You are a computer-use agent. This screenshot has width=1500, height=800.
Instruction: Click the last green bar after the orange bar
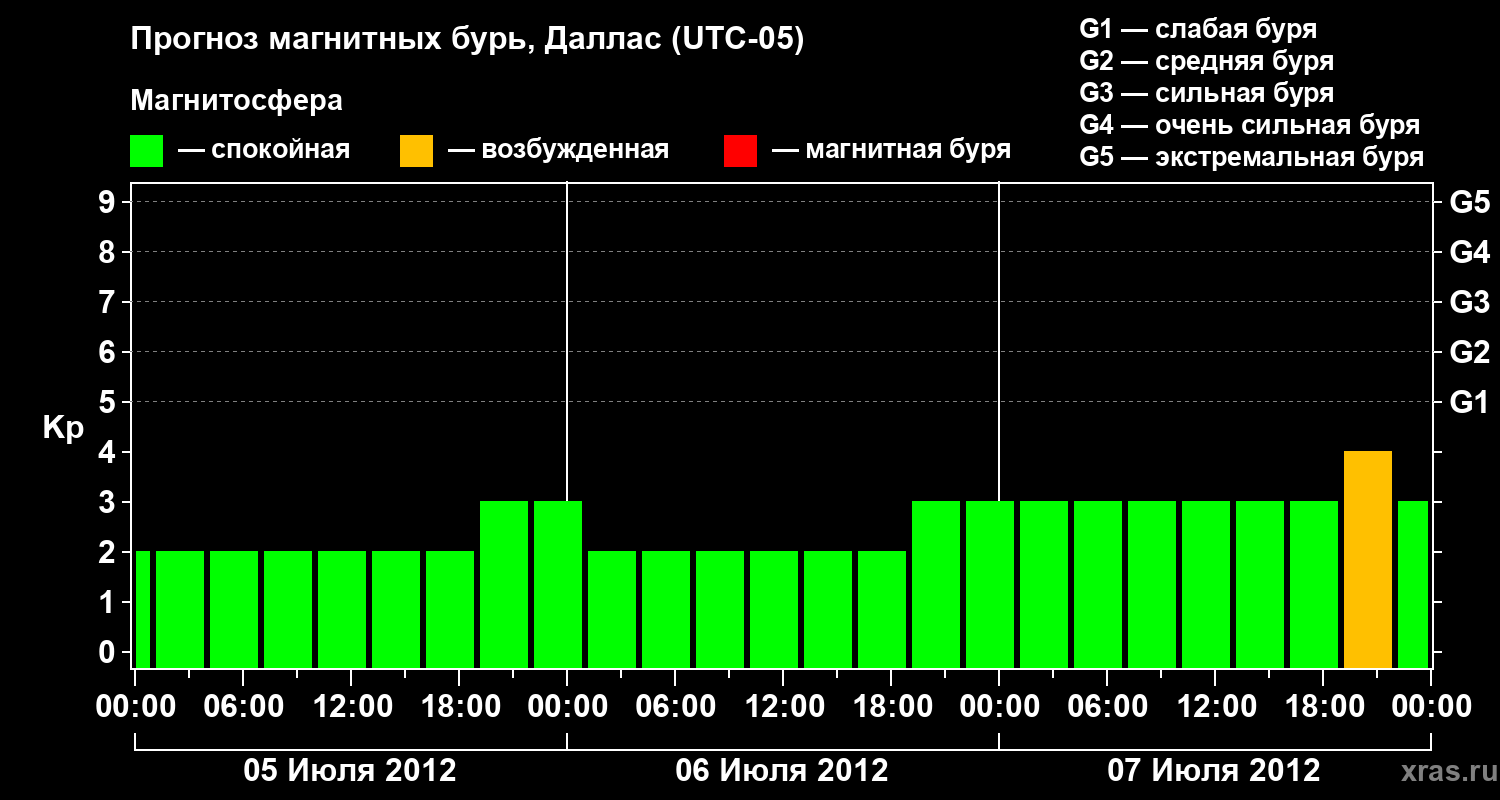tap(1413, 584)
